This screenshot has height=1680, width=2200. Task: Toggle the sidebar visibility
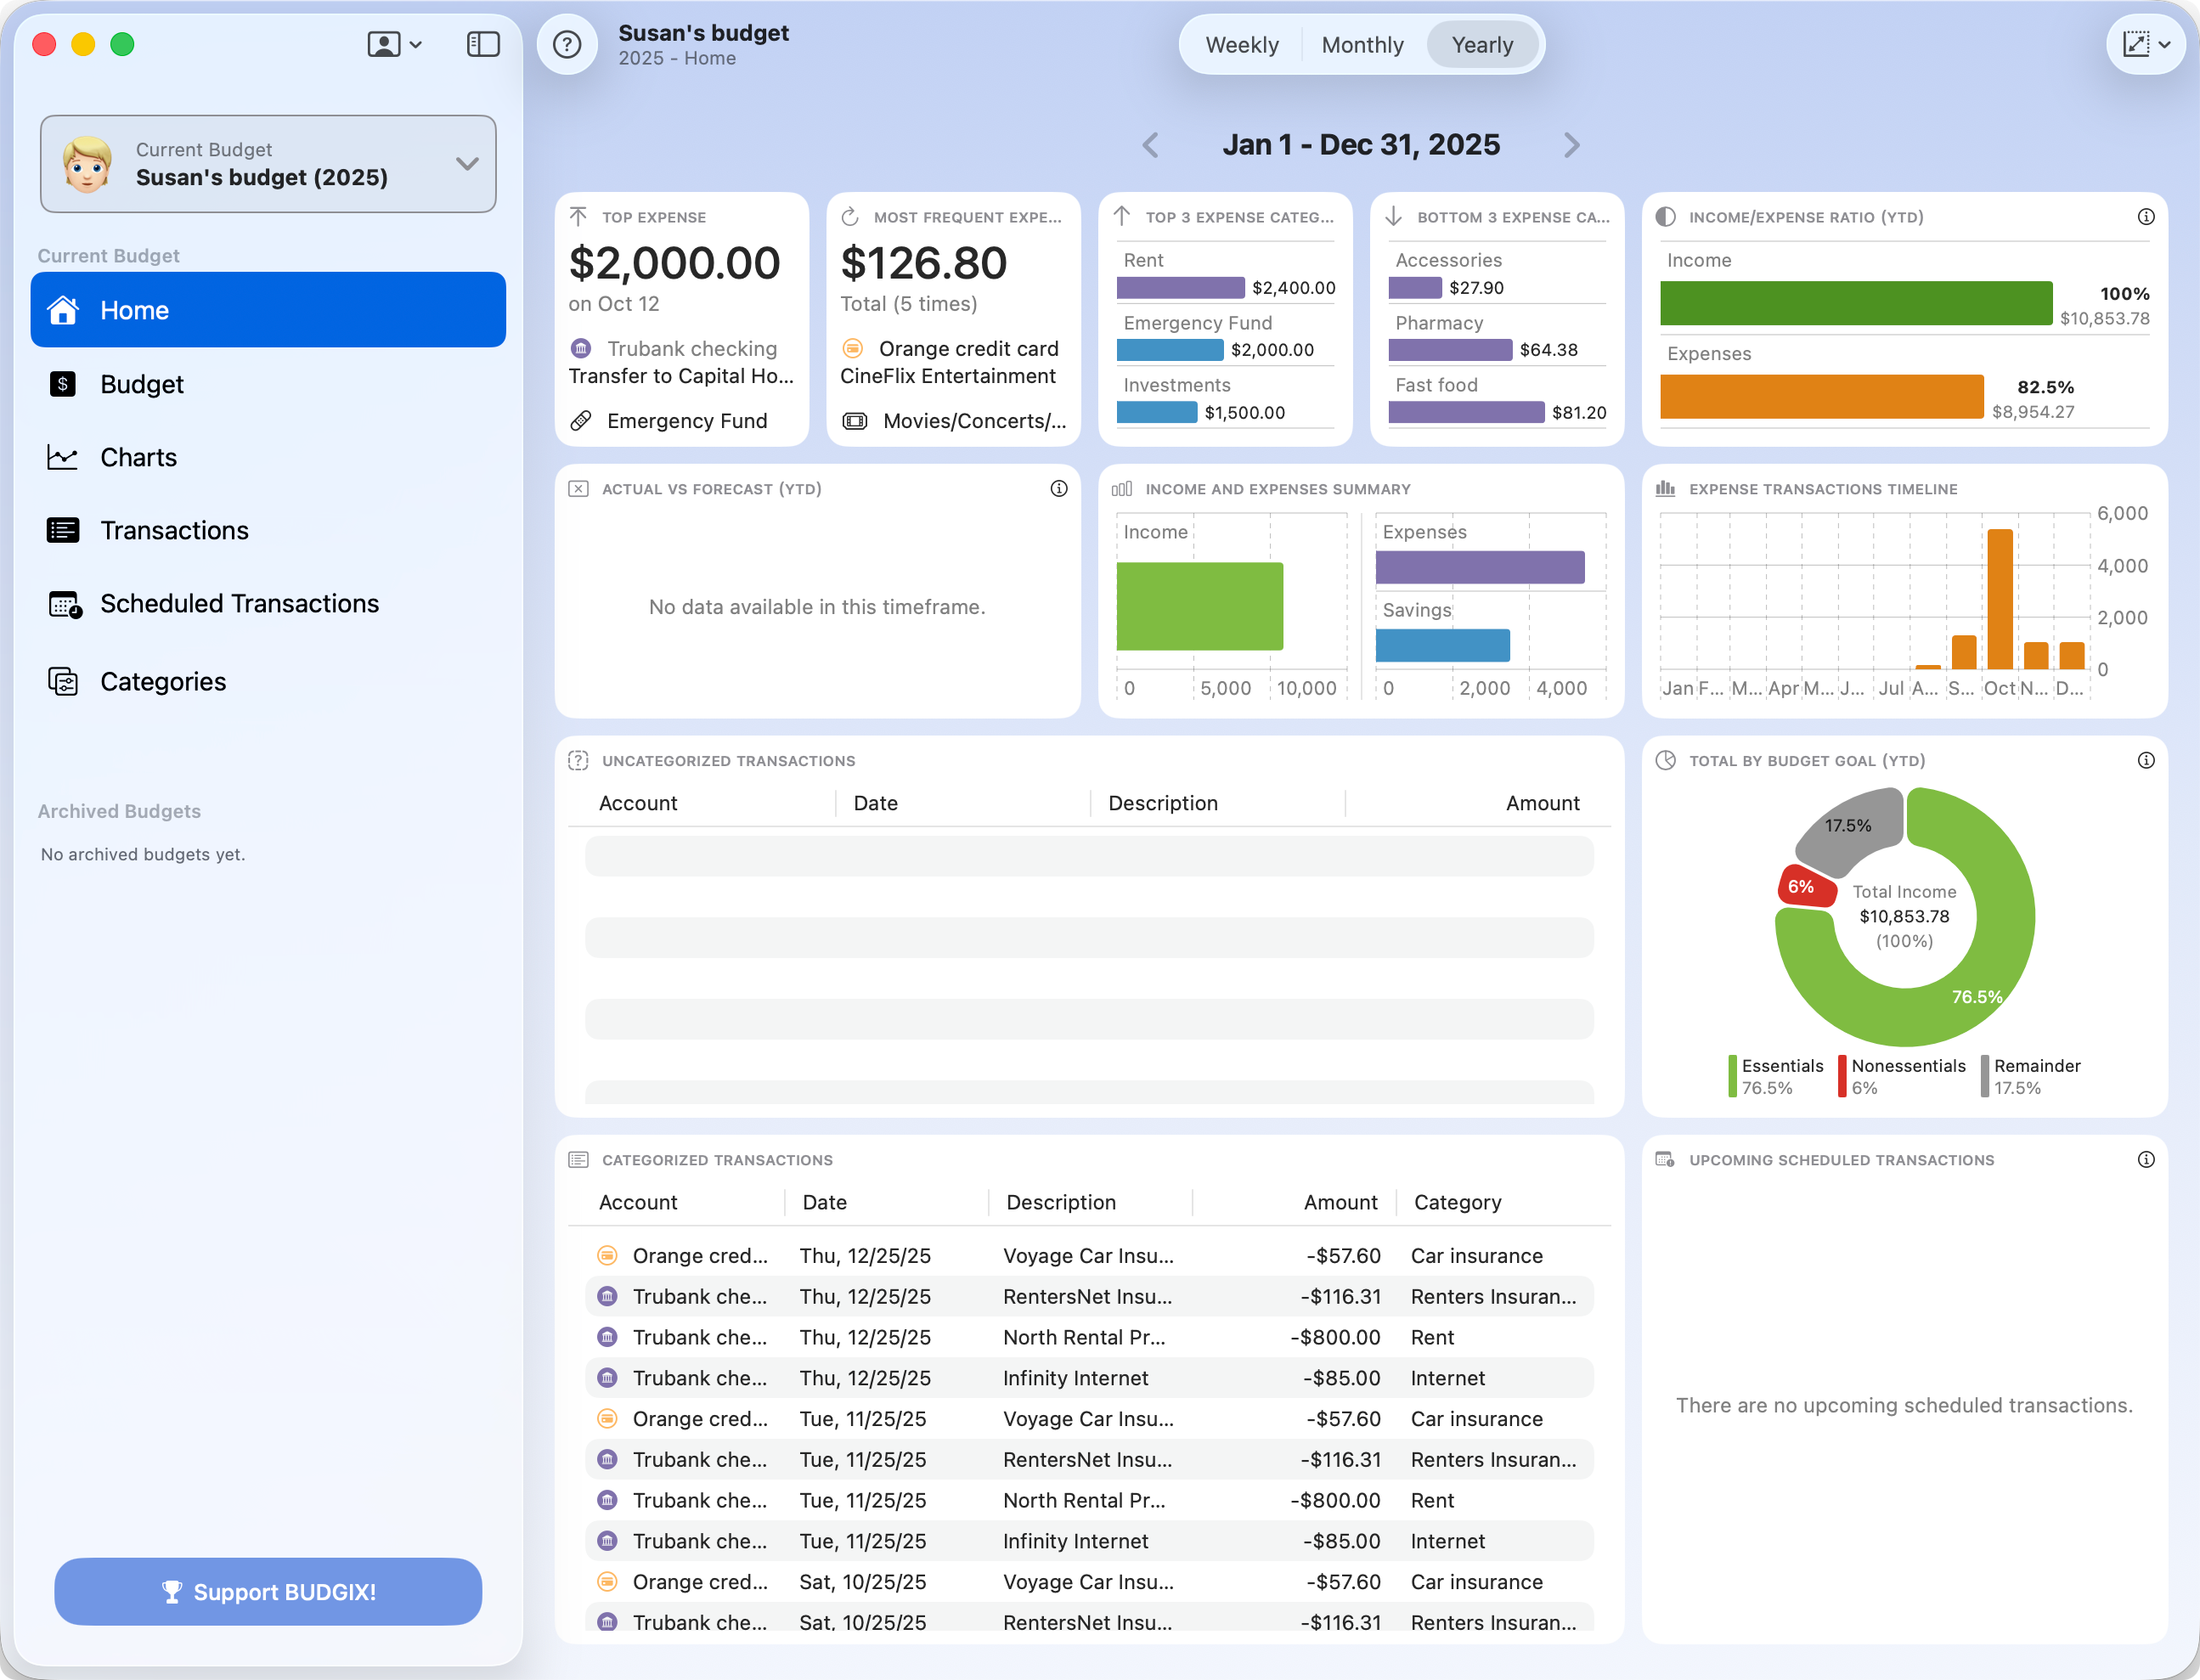[483, 44]
